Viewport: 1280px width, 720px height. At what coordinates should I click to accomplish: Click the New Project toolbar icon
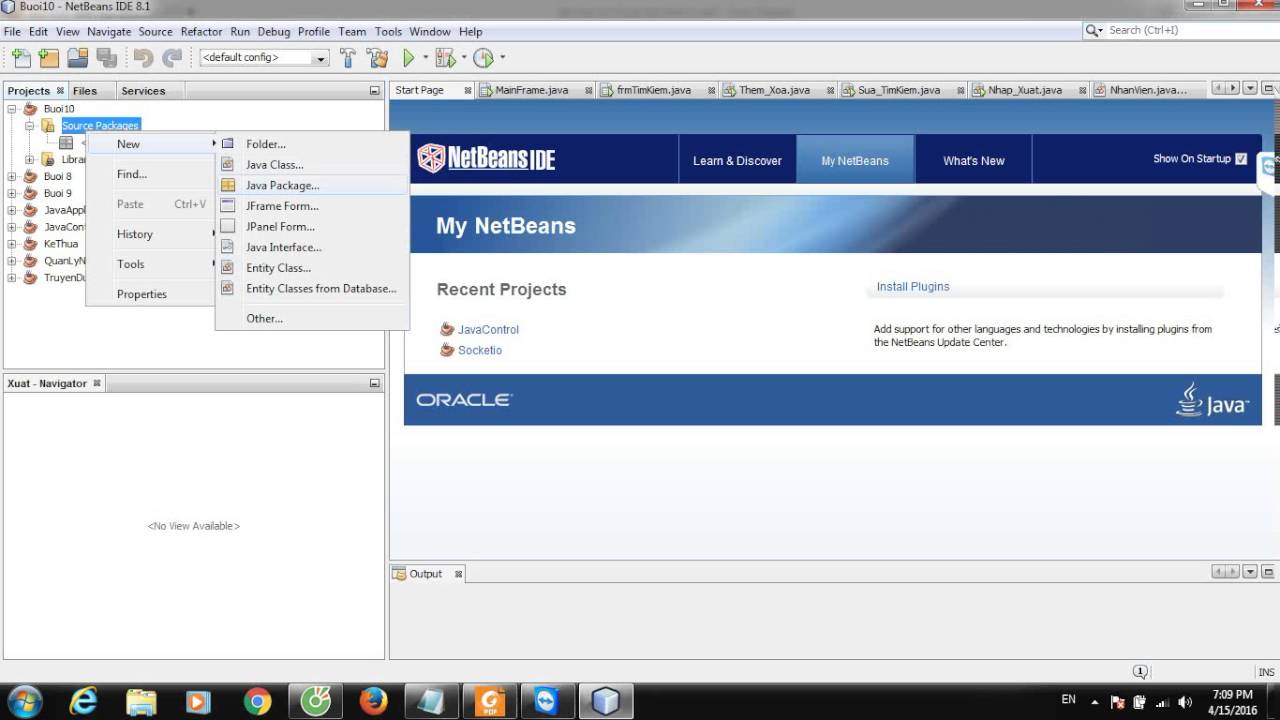(x=49, y=58)
